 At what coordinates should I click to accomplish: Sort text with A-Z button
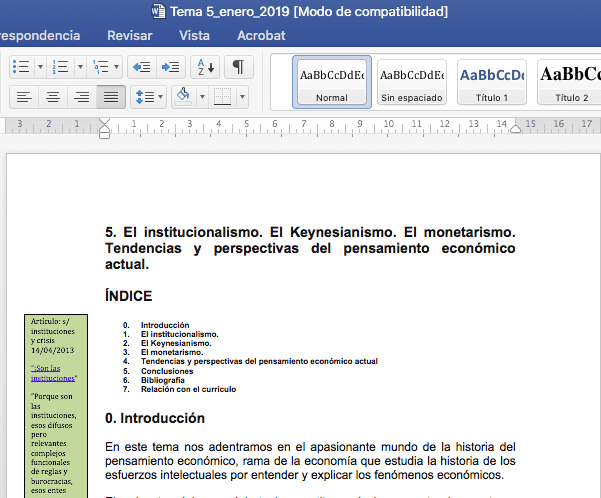[x=205, y=67]
